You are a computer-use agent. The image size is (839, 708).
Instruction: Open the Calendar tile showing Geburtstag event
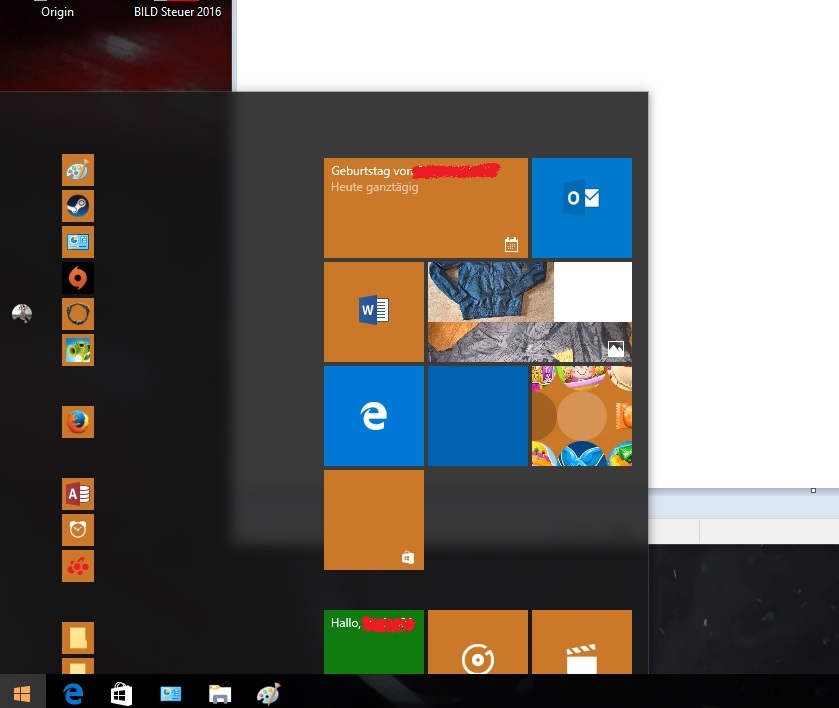426,208
